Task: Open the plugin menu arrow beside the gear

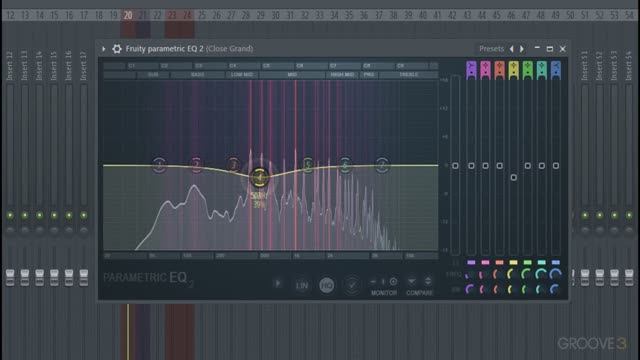Action: 104,49
